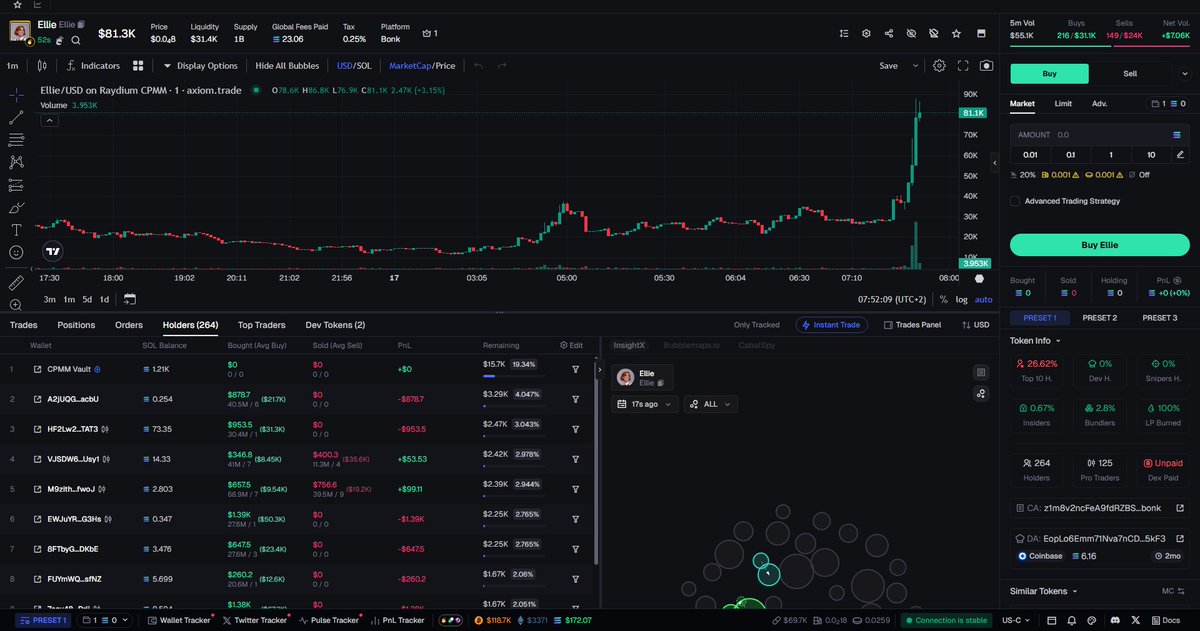Open the 1m timeframe selector
The height and width of the screenshot is (631, 1200).
pos(13,66)
